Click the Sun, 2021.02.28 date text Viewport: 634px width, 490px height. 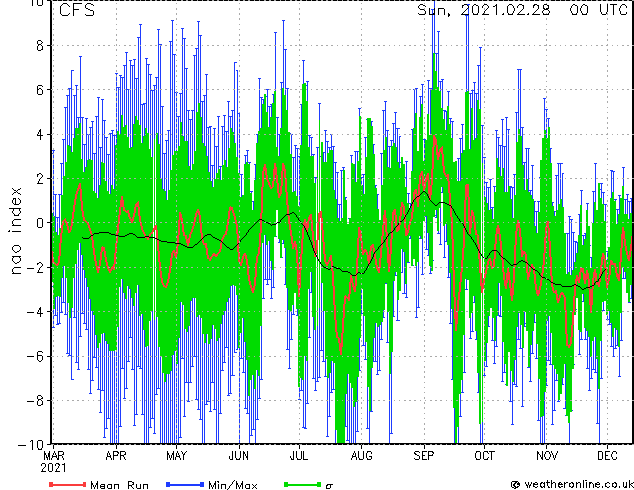click(x=484, y=10)
